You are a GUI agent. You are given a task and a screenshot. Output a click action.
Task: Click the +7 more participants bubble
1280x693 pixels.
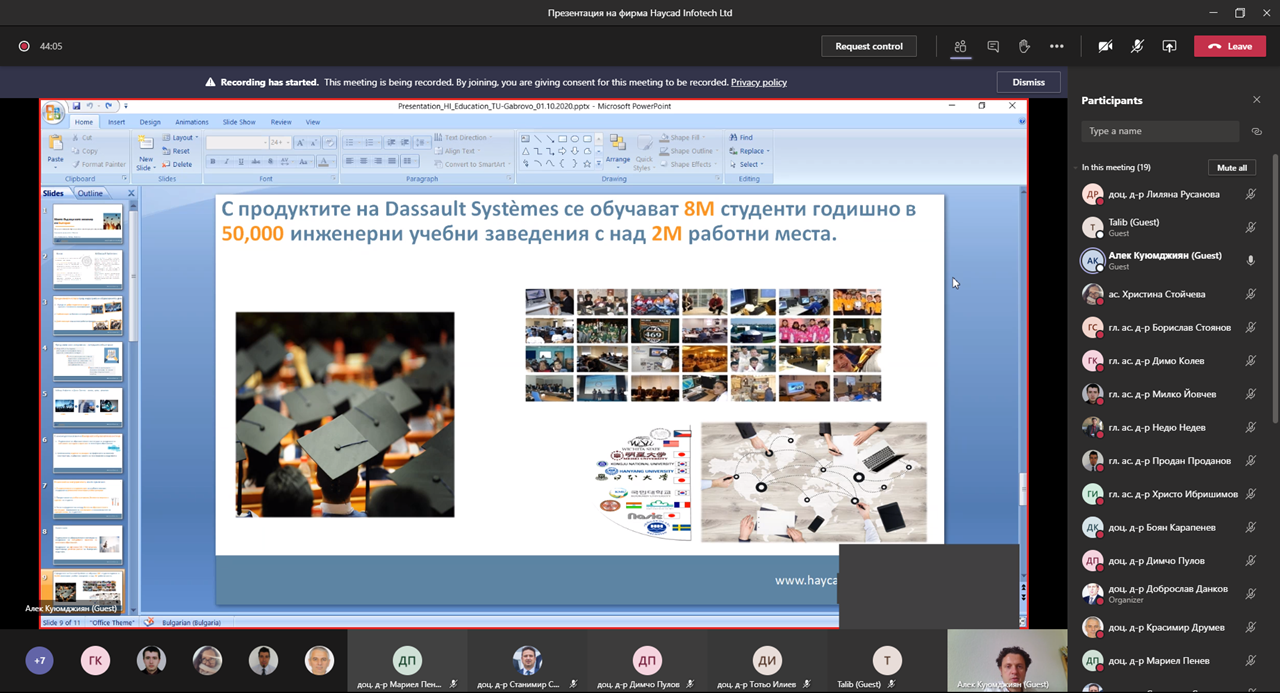pyautogui.click(x=39, y=660)
